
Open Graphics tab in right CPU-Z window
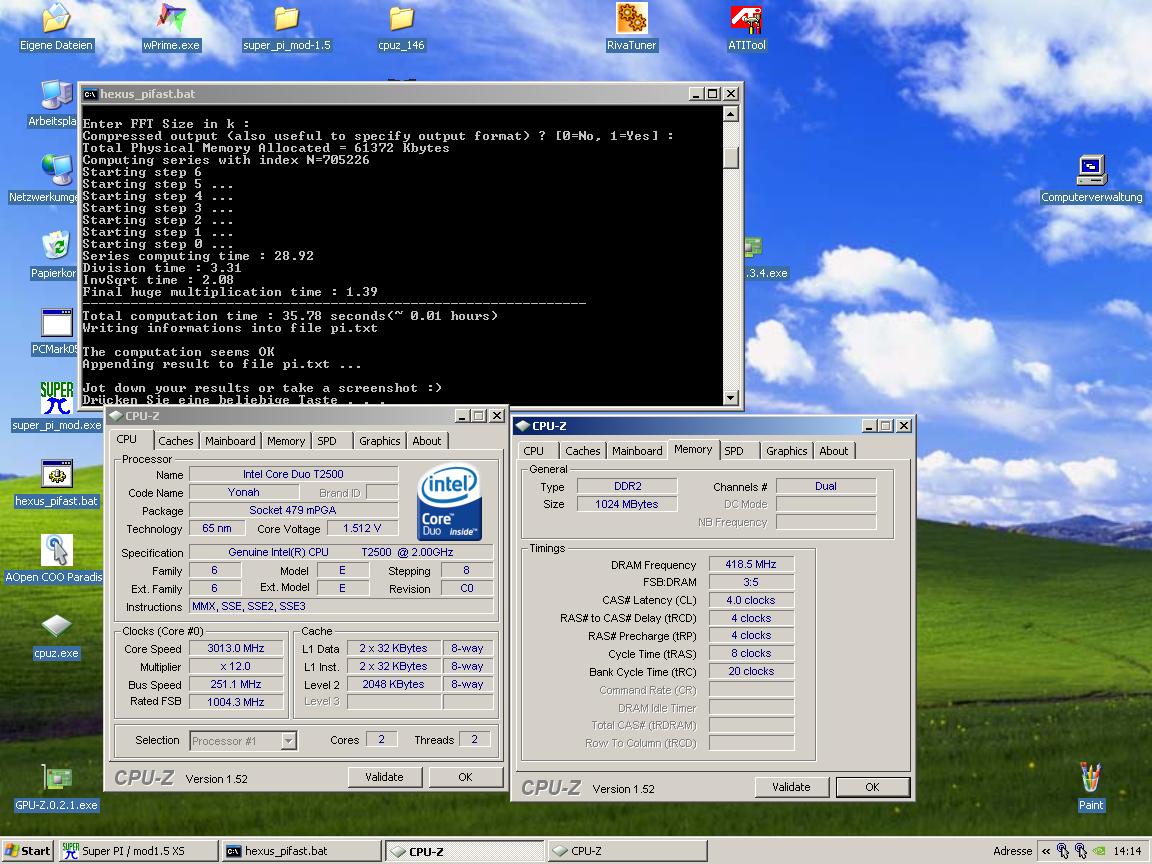786,451
